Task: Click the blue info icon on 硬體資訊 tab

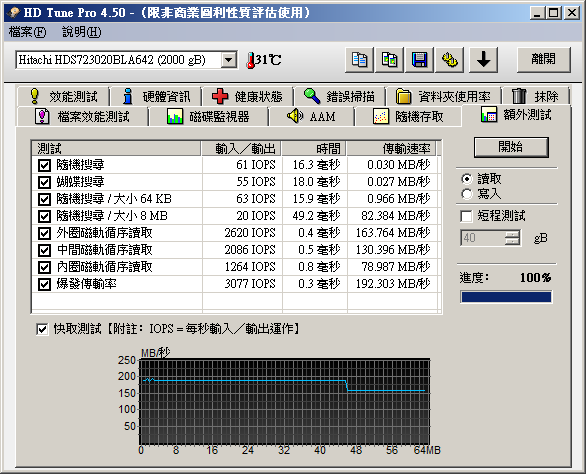Action: tap(128, 96)
